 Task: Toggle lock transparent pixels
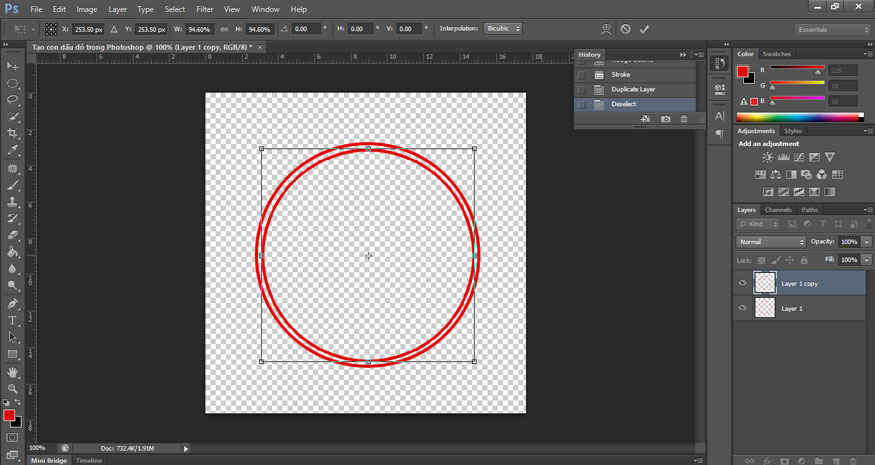click(x=761, y=260)
